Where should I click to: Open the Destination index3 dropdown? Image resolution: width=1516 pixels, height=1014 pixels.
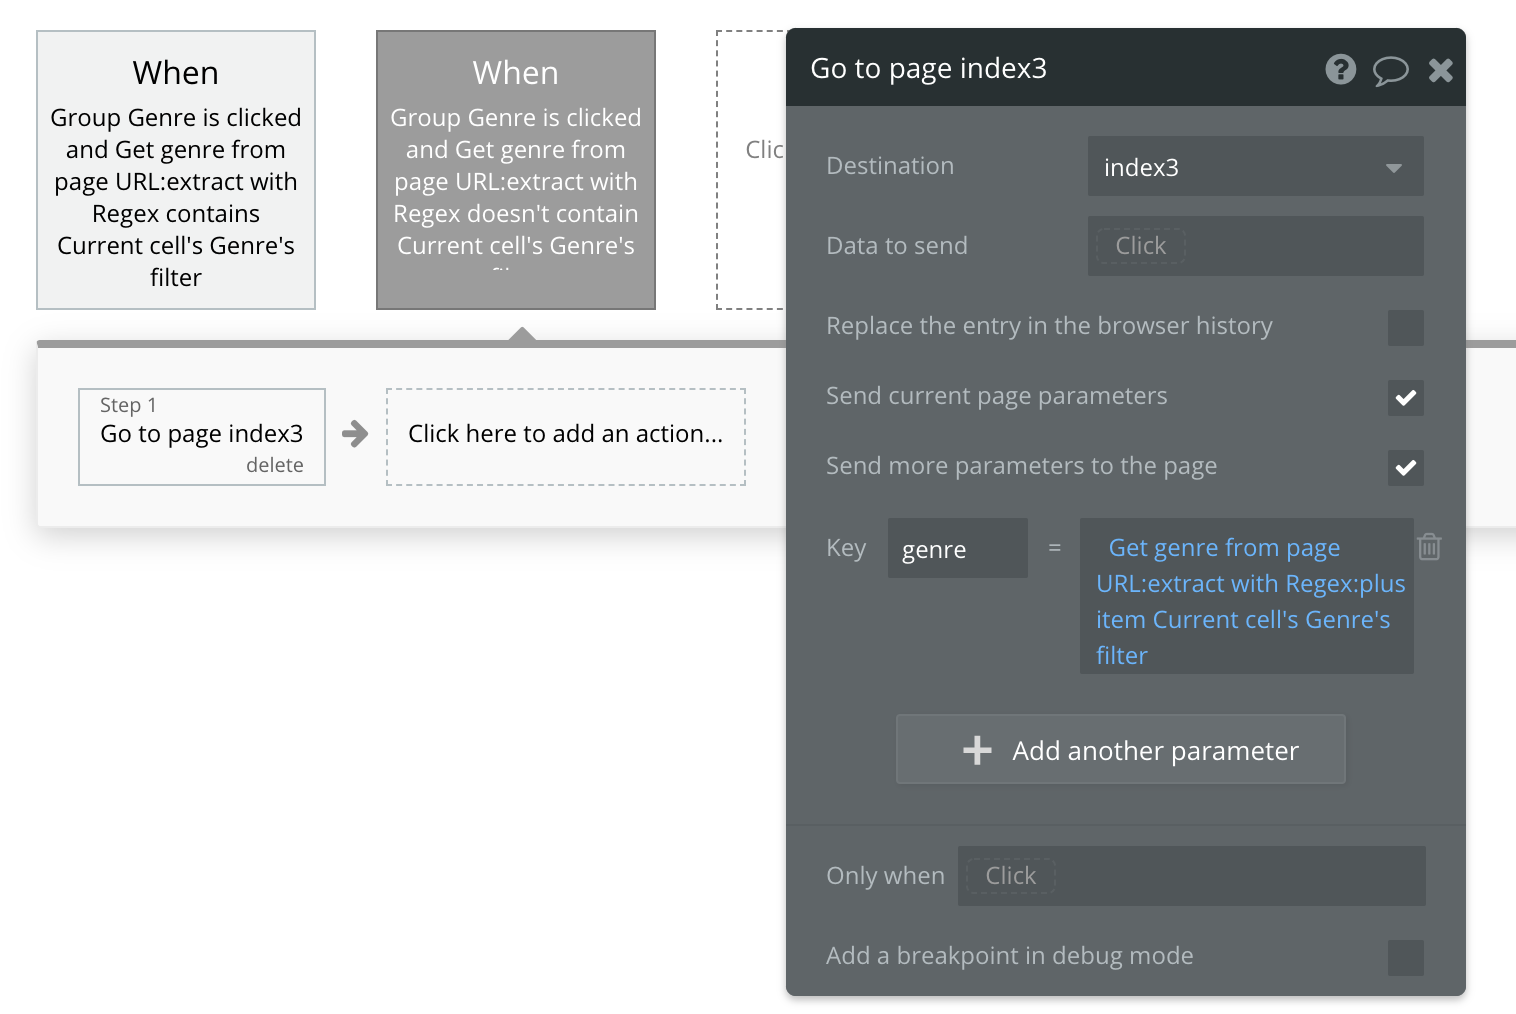1255,167
